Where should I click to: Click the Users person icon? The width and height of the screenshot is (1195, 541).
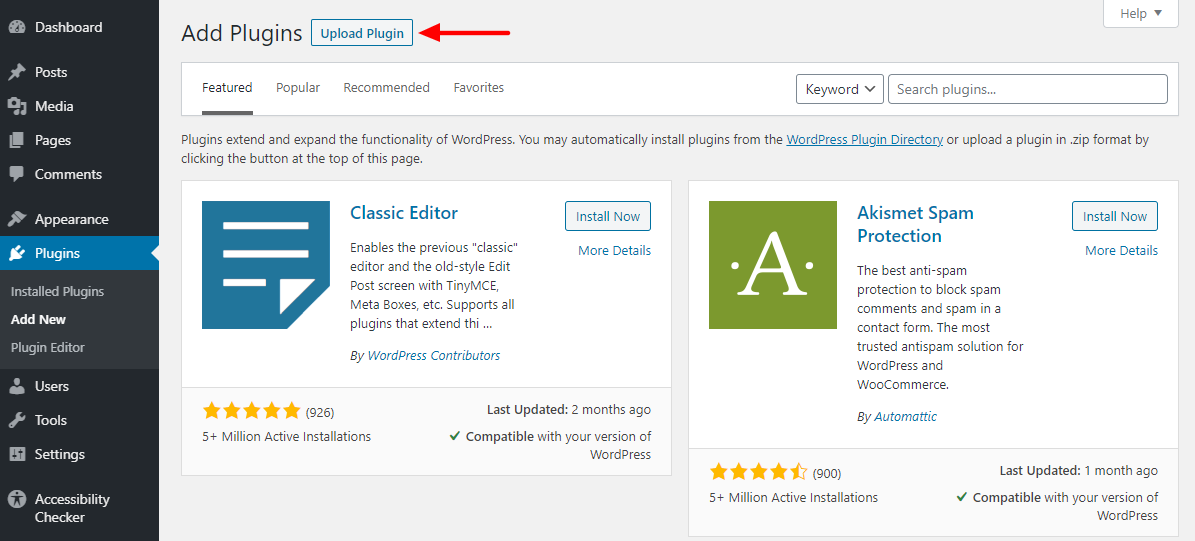point(17,386)
